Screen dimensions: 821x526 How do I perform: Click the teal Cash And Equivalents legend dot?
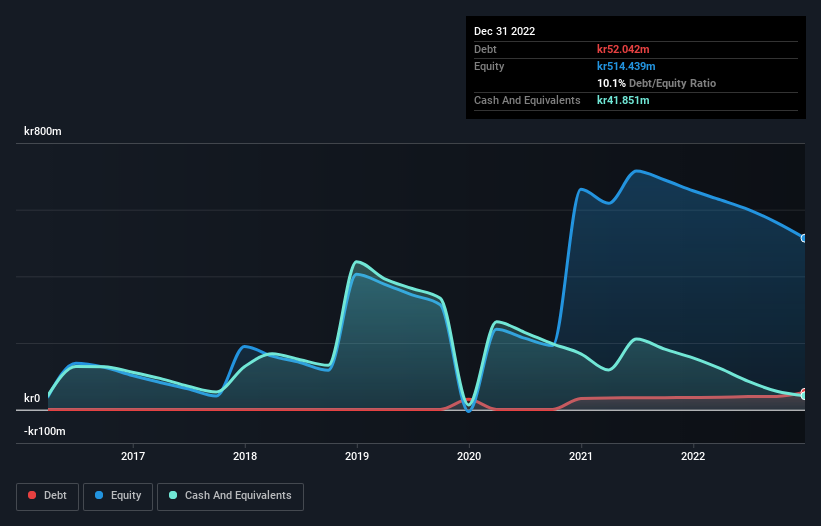pos(173,495)
